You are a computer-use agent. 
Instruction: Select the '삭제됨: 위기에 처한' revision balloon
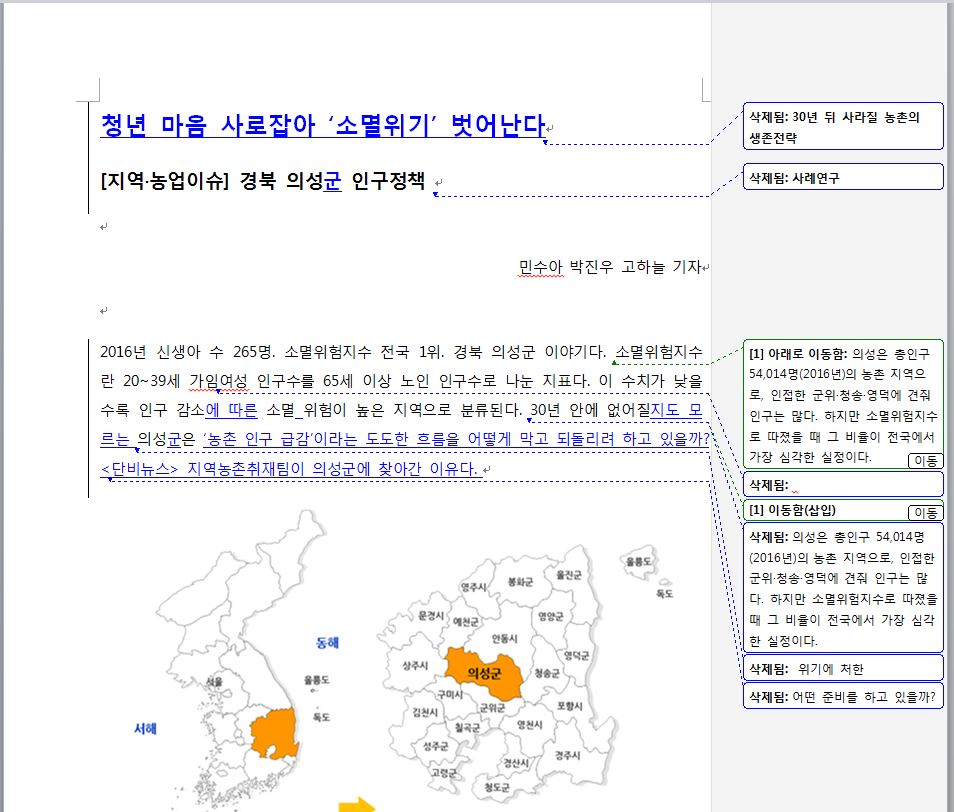842,669
